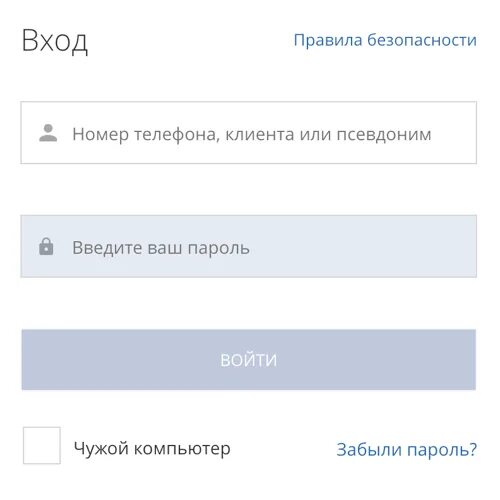Image resolution: width=500 pixels, height=500 pixels.
Task: Focus the phone number or alias field
Action: pyautogui.click(x=249, y=133)
